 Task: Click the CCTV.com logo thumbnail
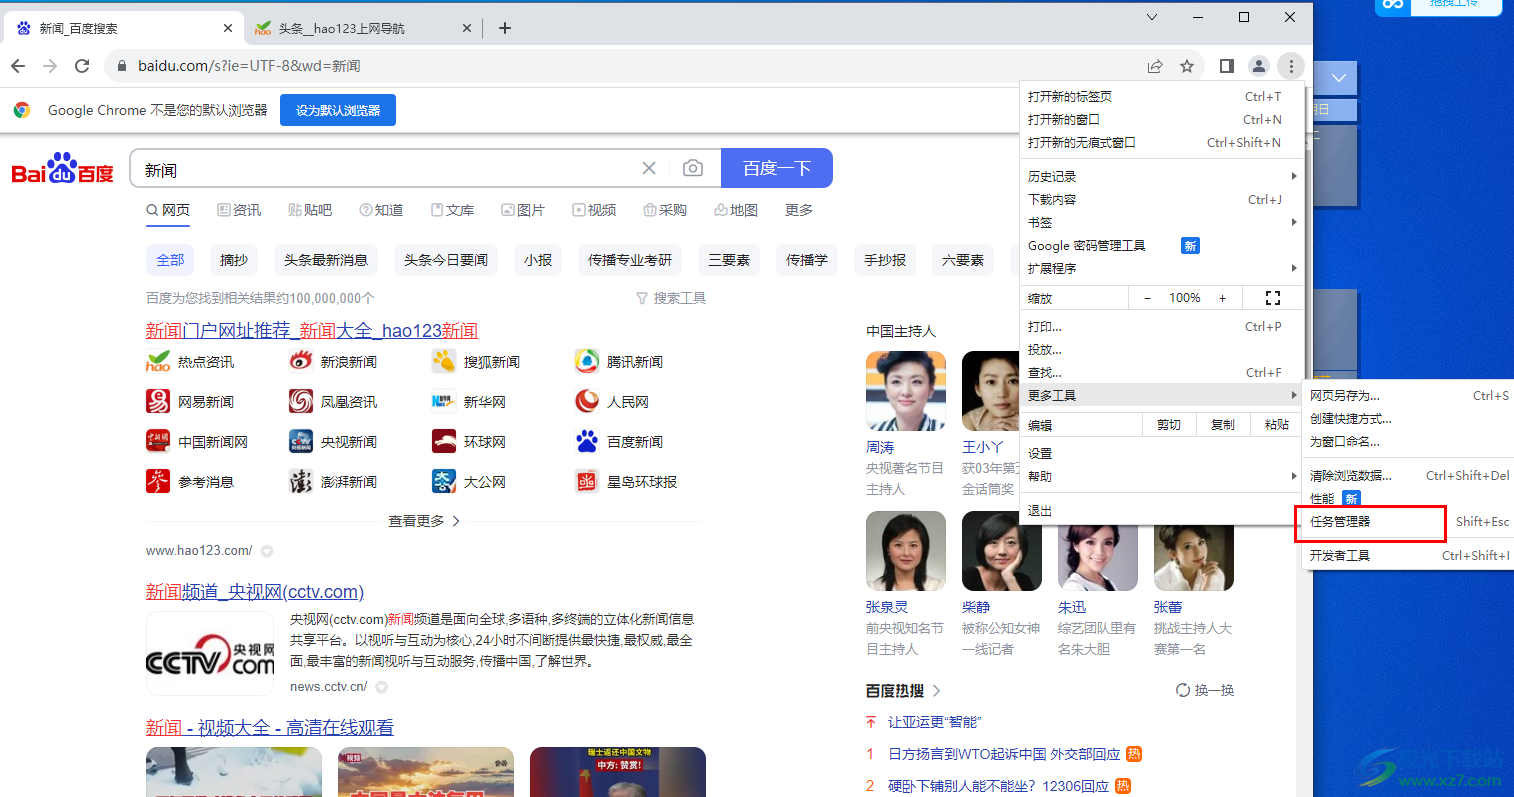[x=211, y=654]
